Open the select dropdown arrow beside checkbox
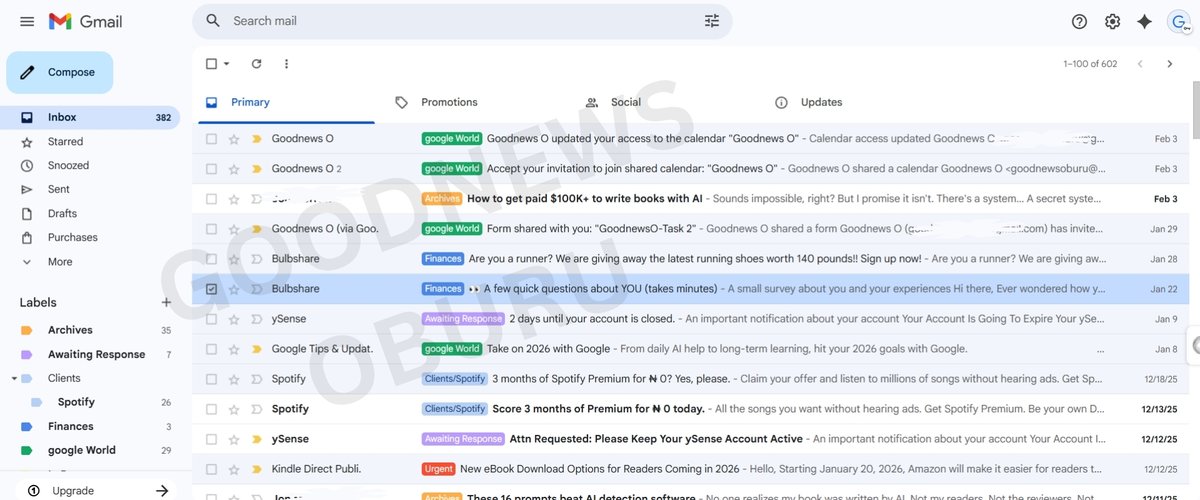The image size is (1200, 500). pyautogui.click(x=227, y=64)
